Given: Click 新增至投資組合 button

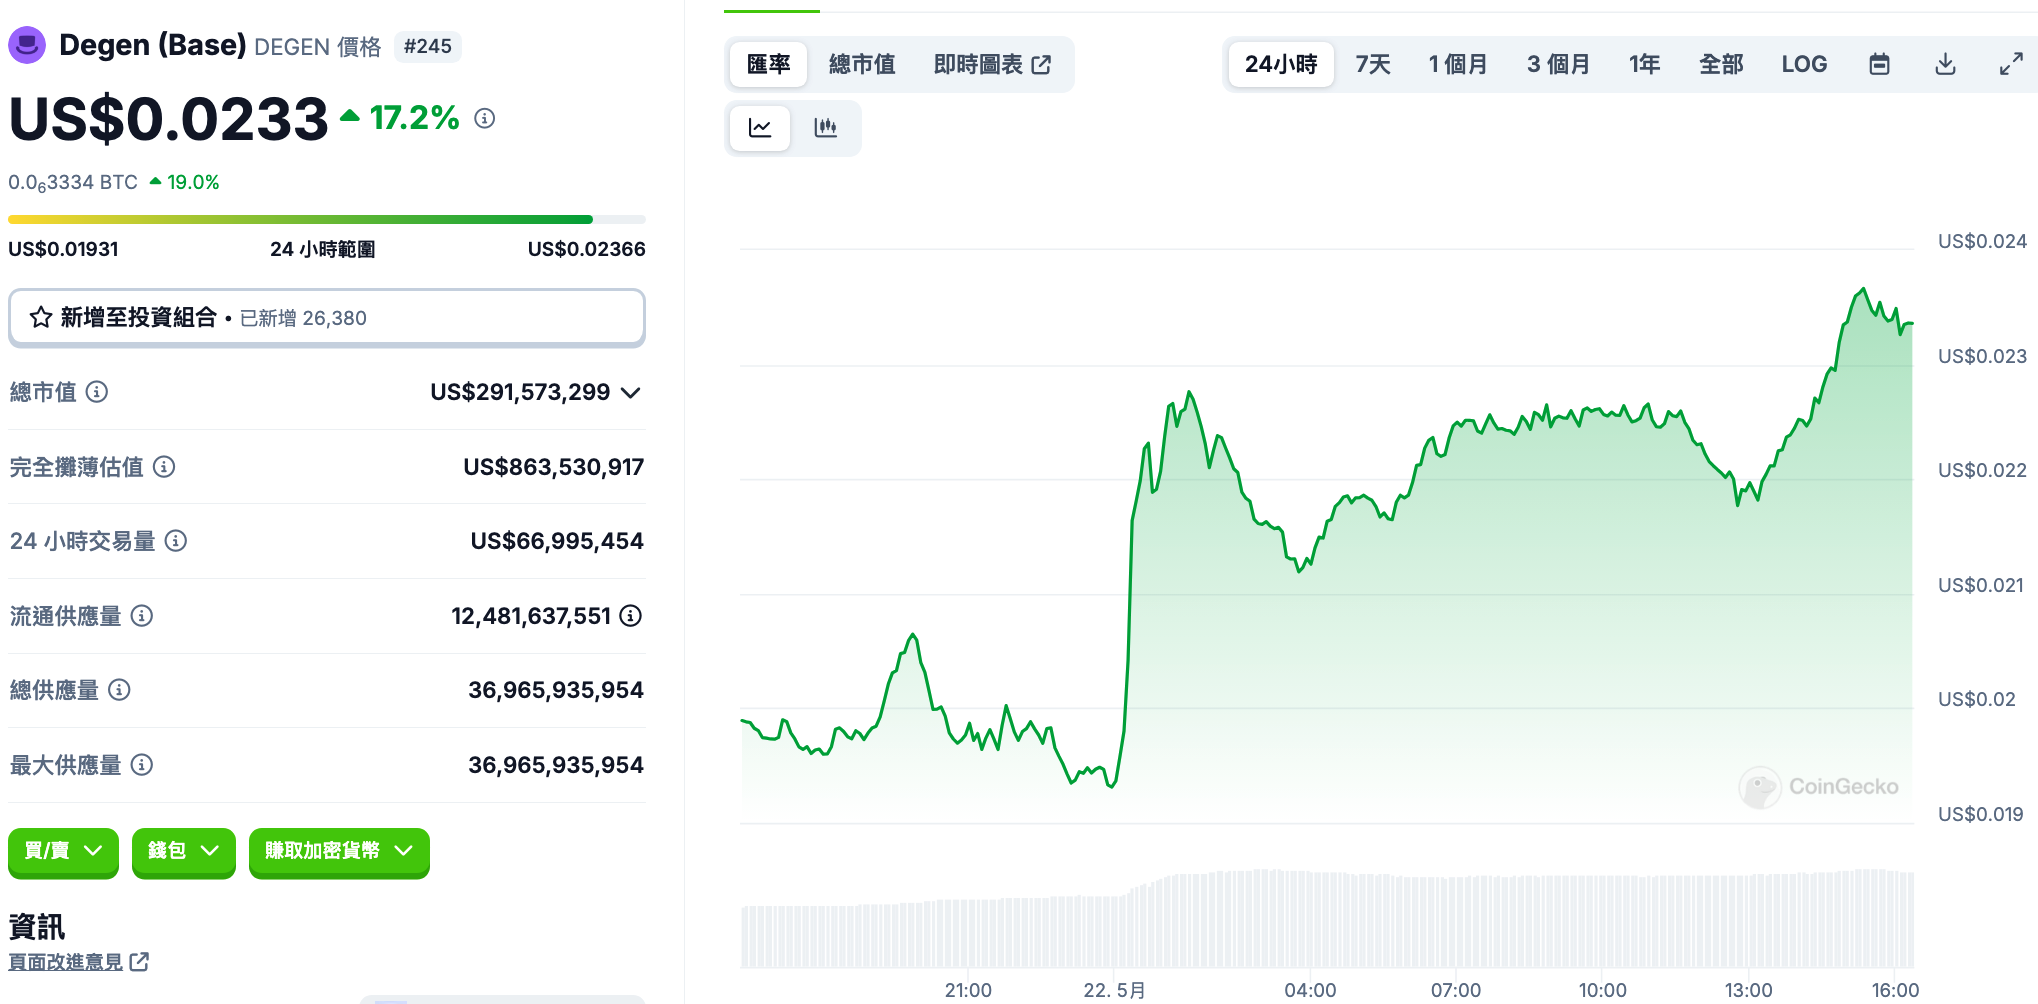Looking at the screenshot, I should [326, 318].
